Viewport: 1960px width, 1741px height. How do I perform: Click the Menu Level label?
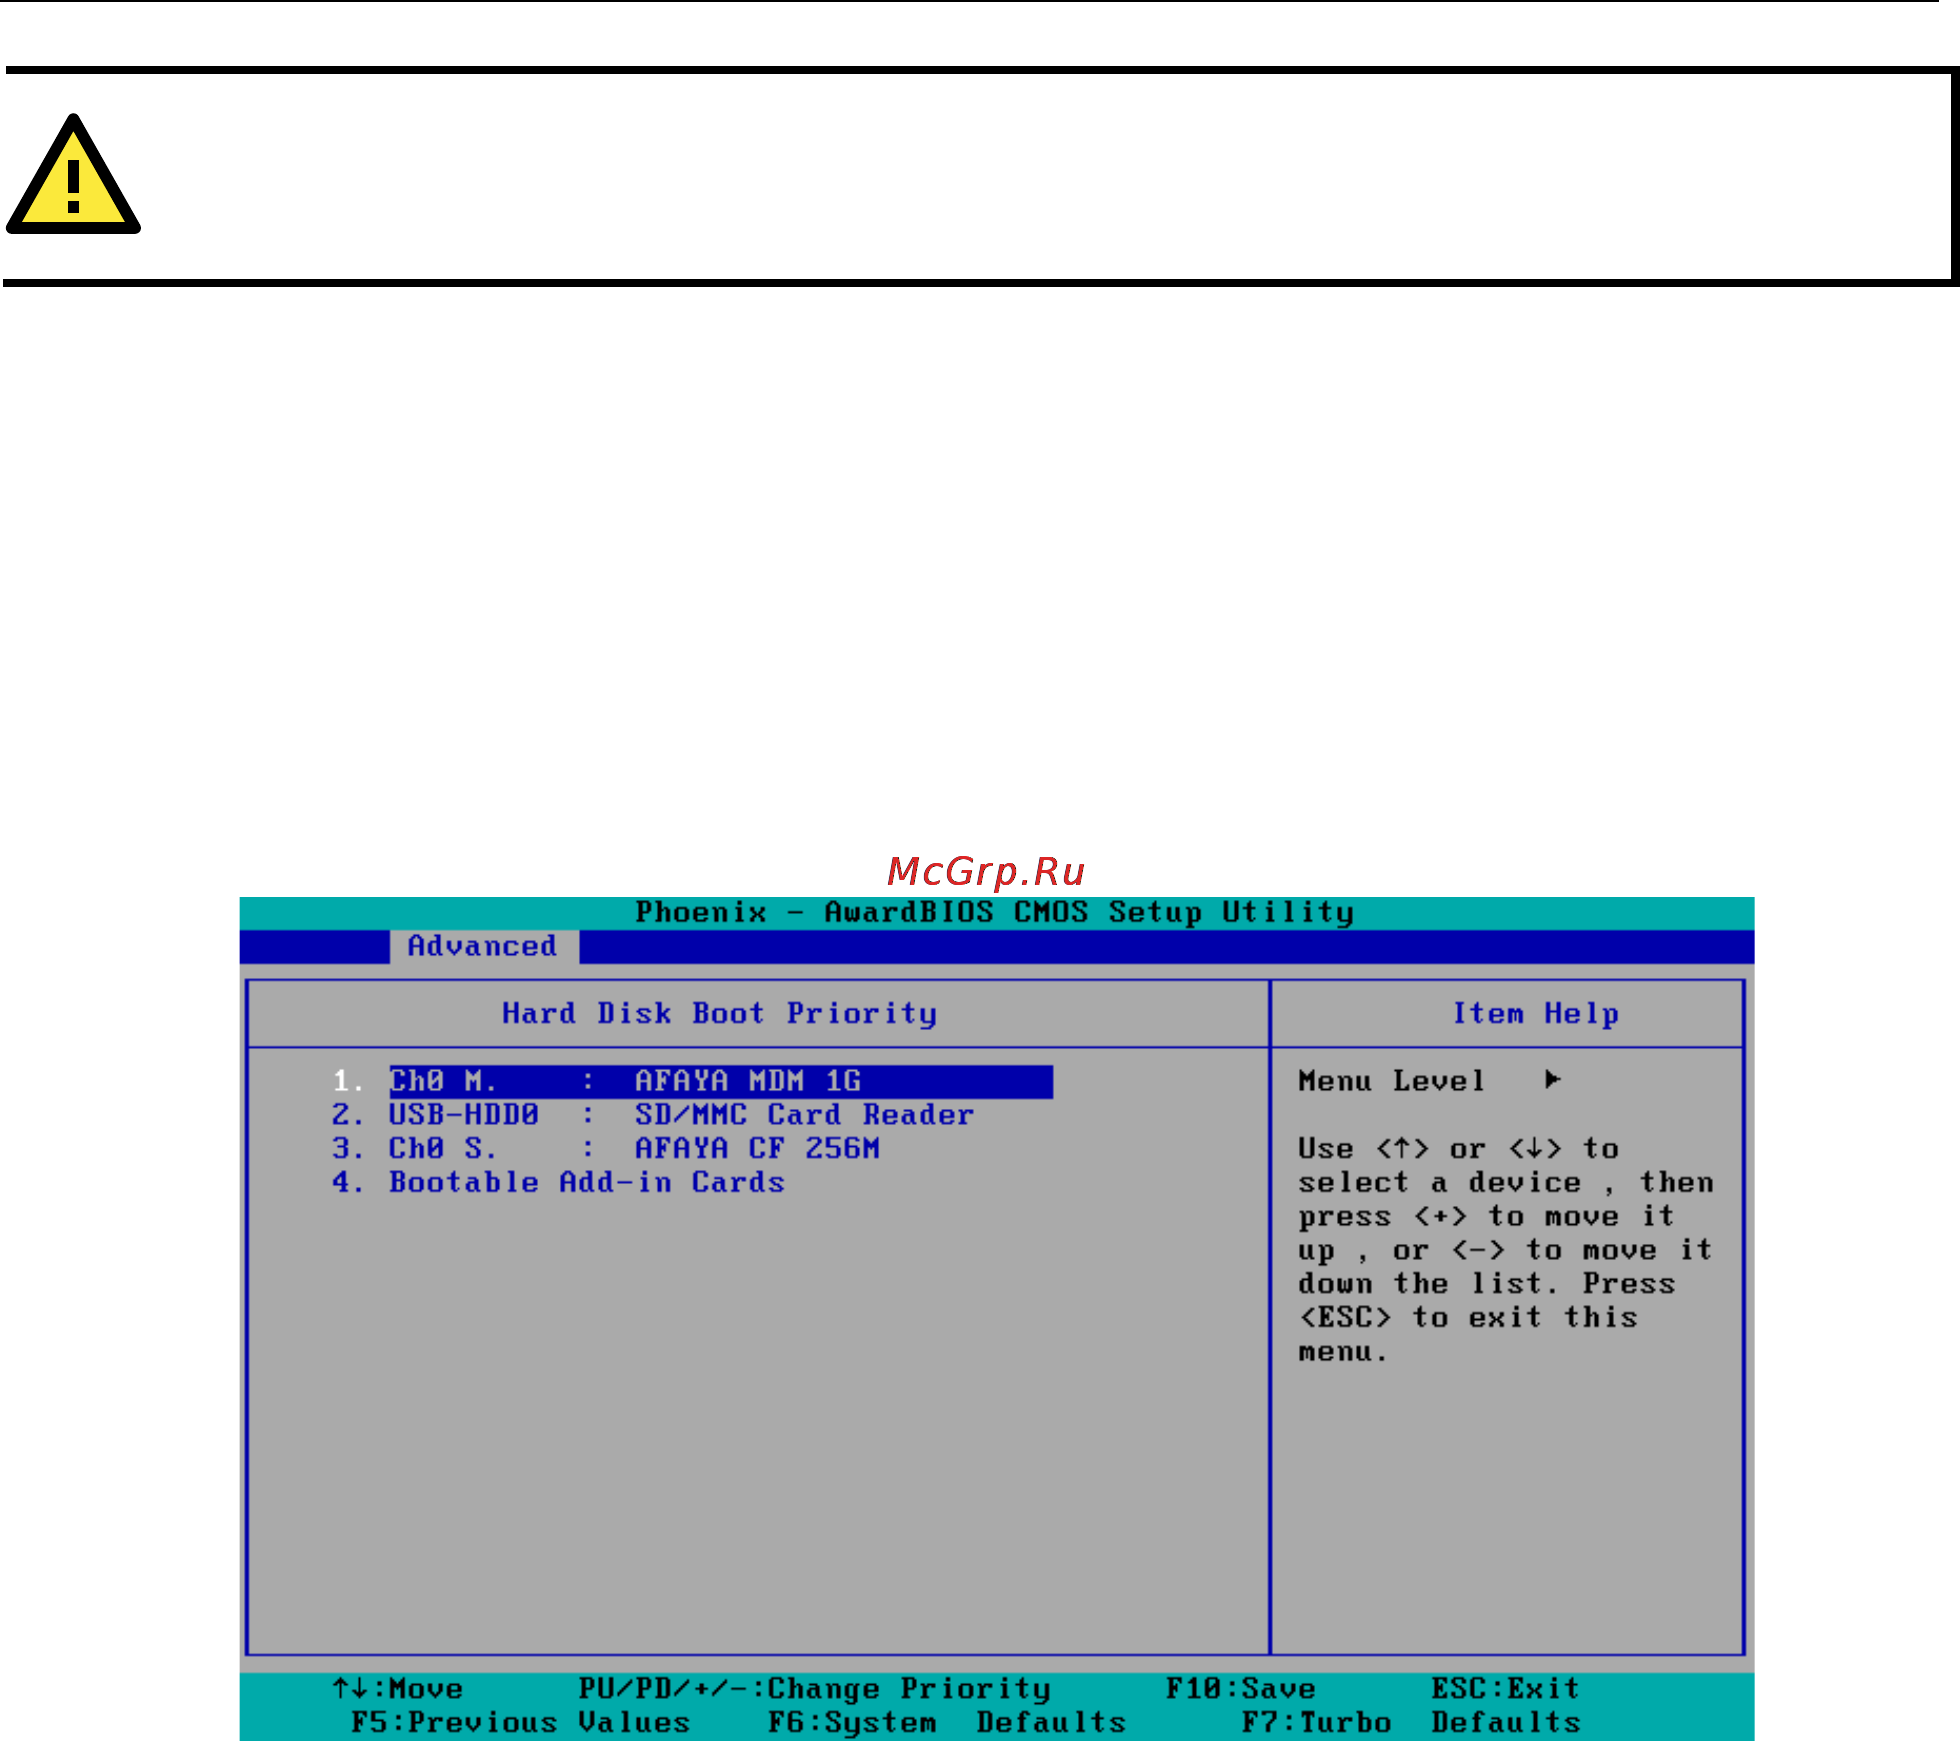[1391, 1081]
